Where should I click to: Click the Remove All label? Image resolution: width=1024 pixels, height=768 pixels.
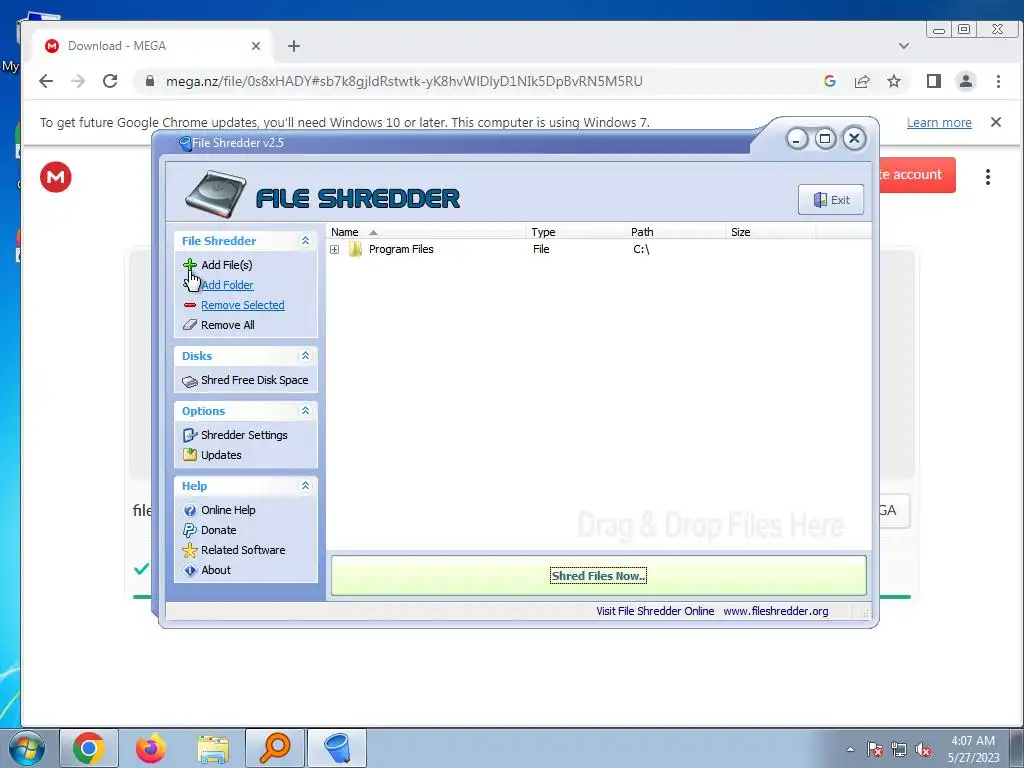click(x=228, y=325)
